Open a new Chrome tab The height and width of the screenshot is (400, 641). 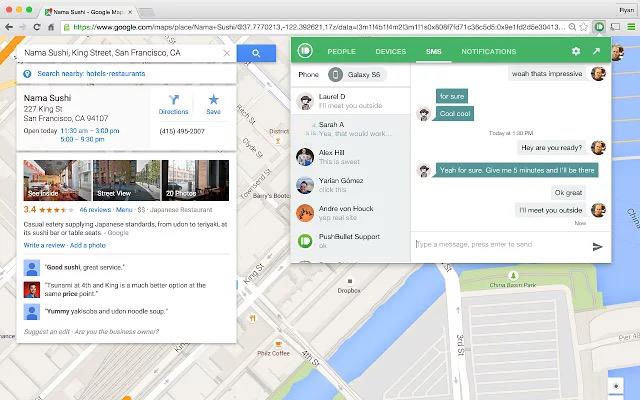(146, 13)
